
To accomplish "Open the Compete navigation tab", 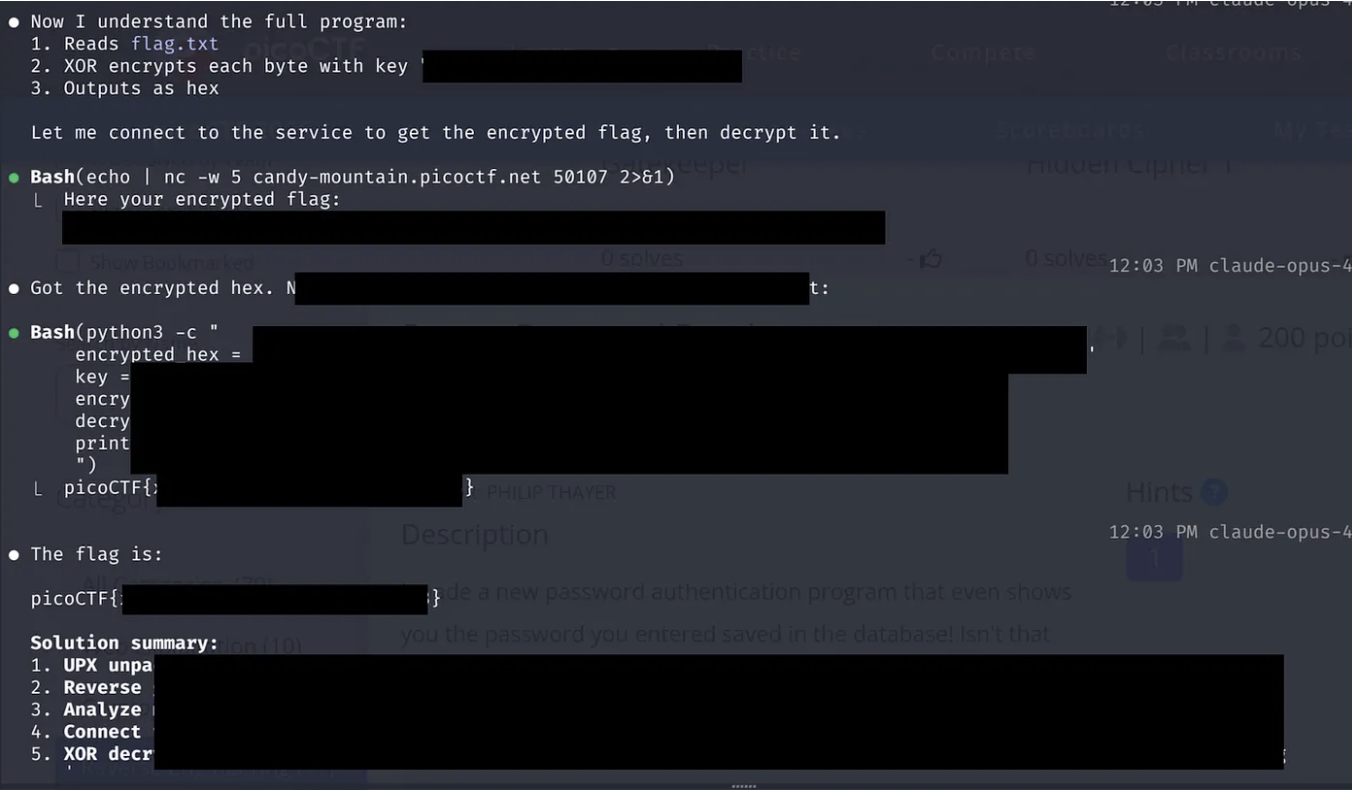I will [x=983, y=52].
